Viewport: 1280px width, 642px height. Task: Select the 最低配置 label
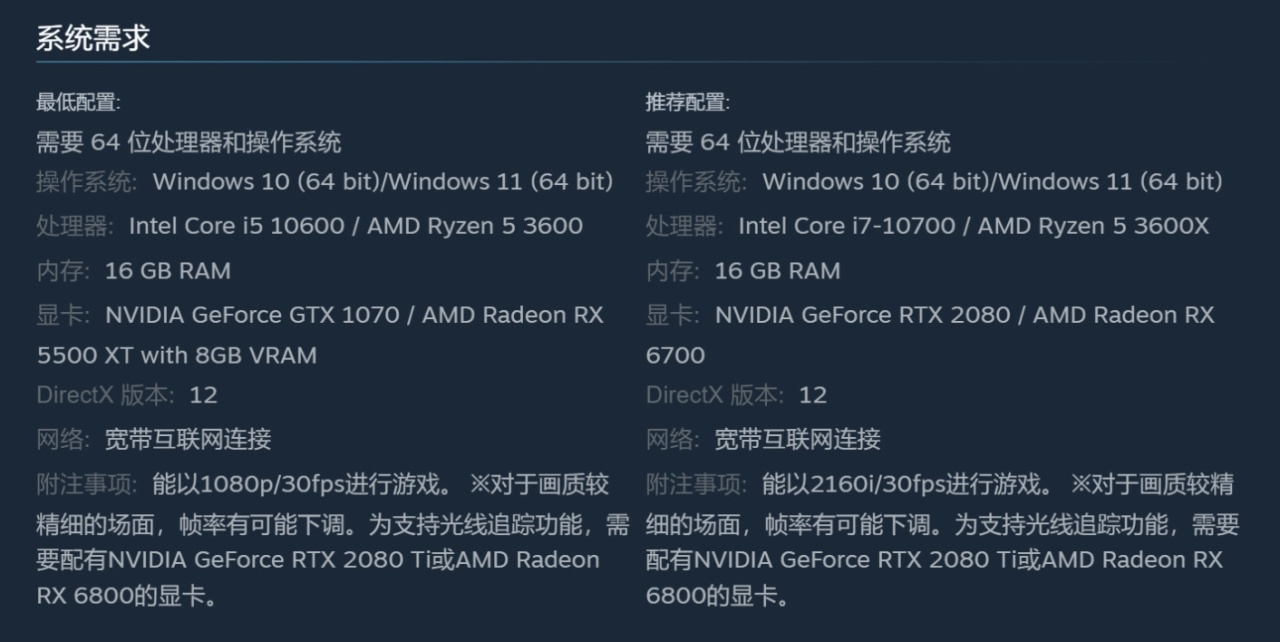pos(78,102)
